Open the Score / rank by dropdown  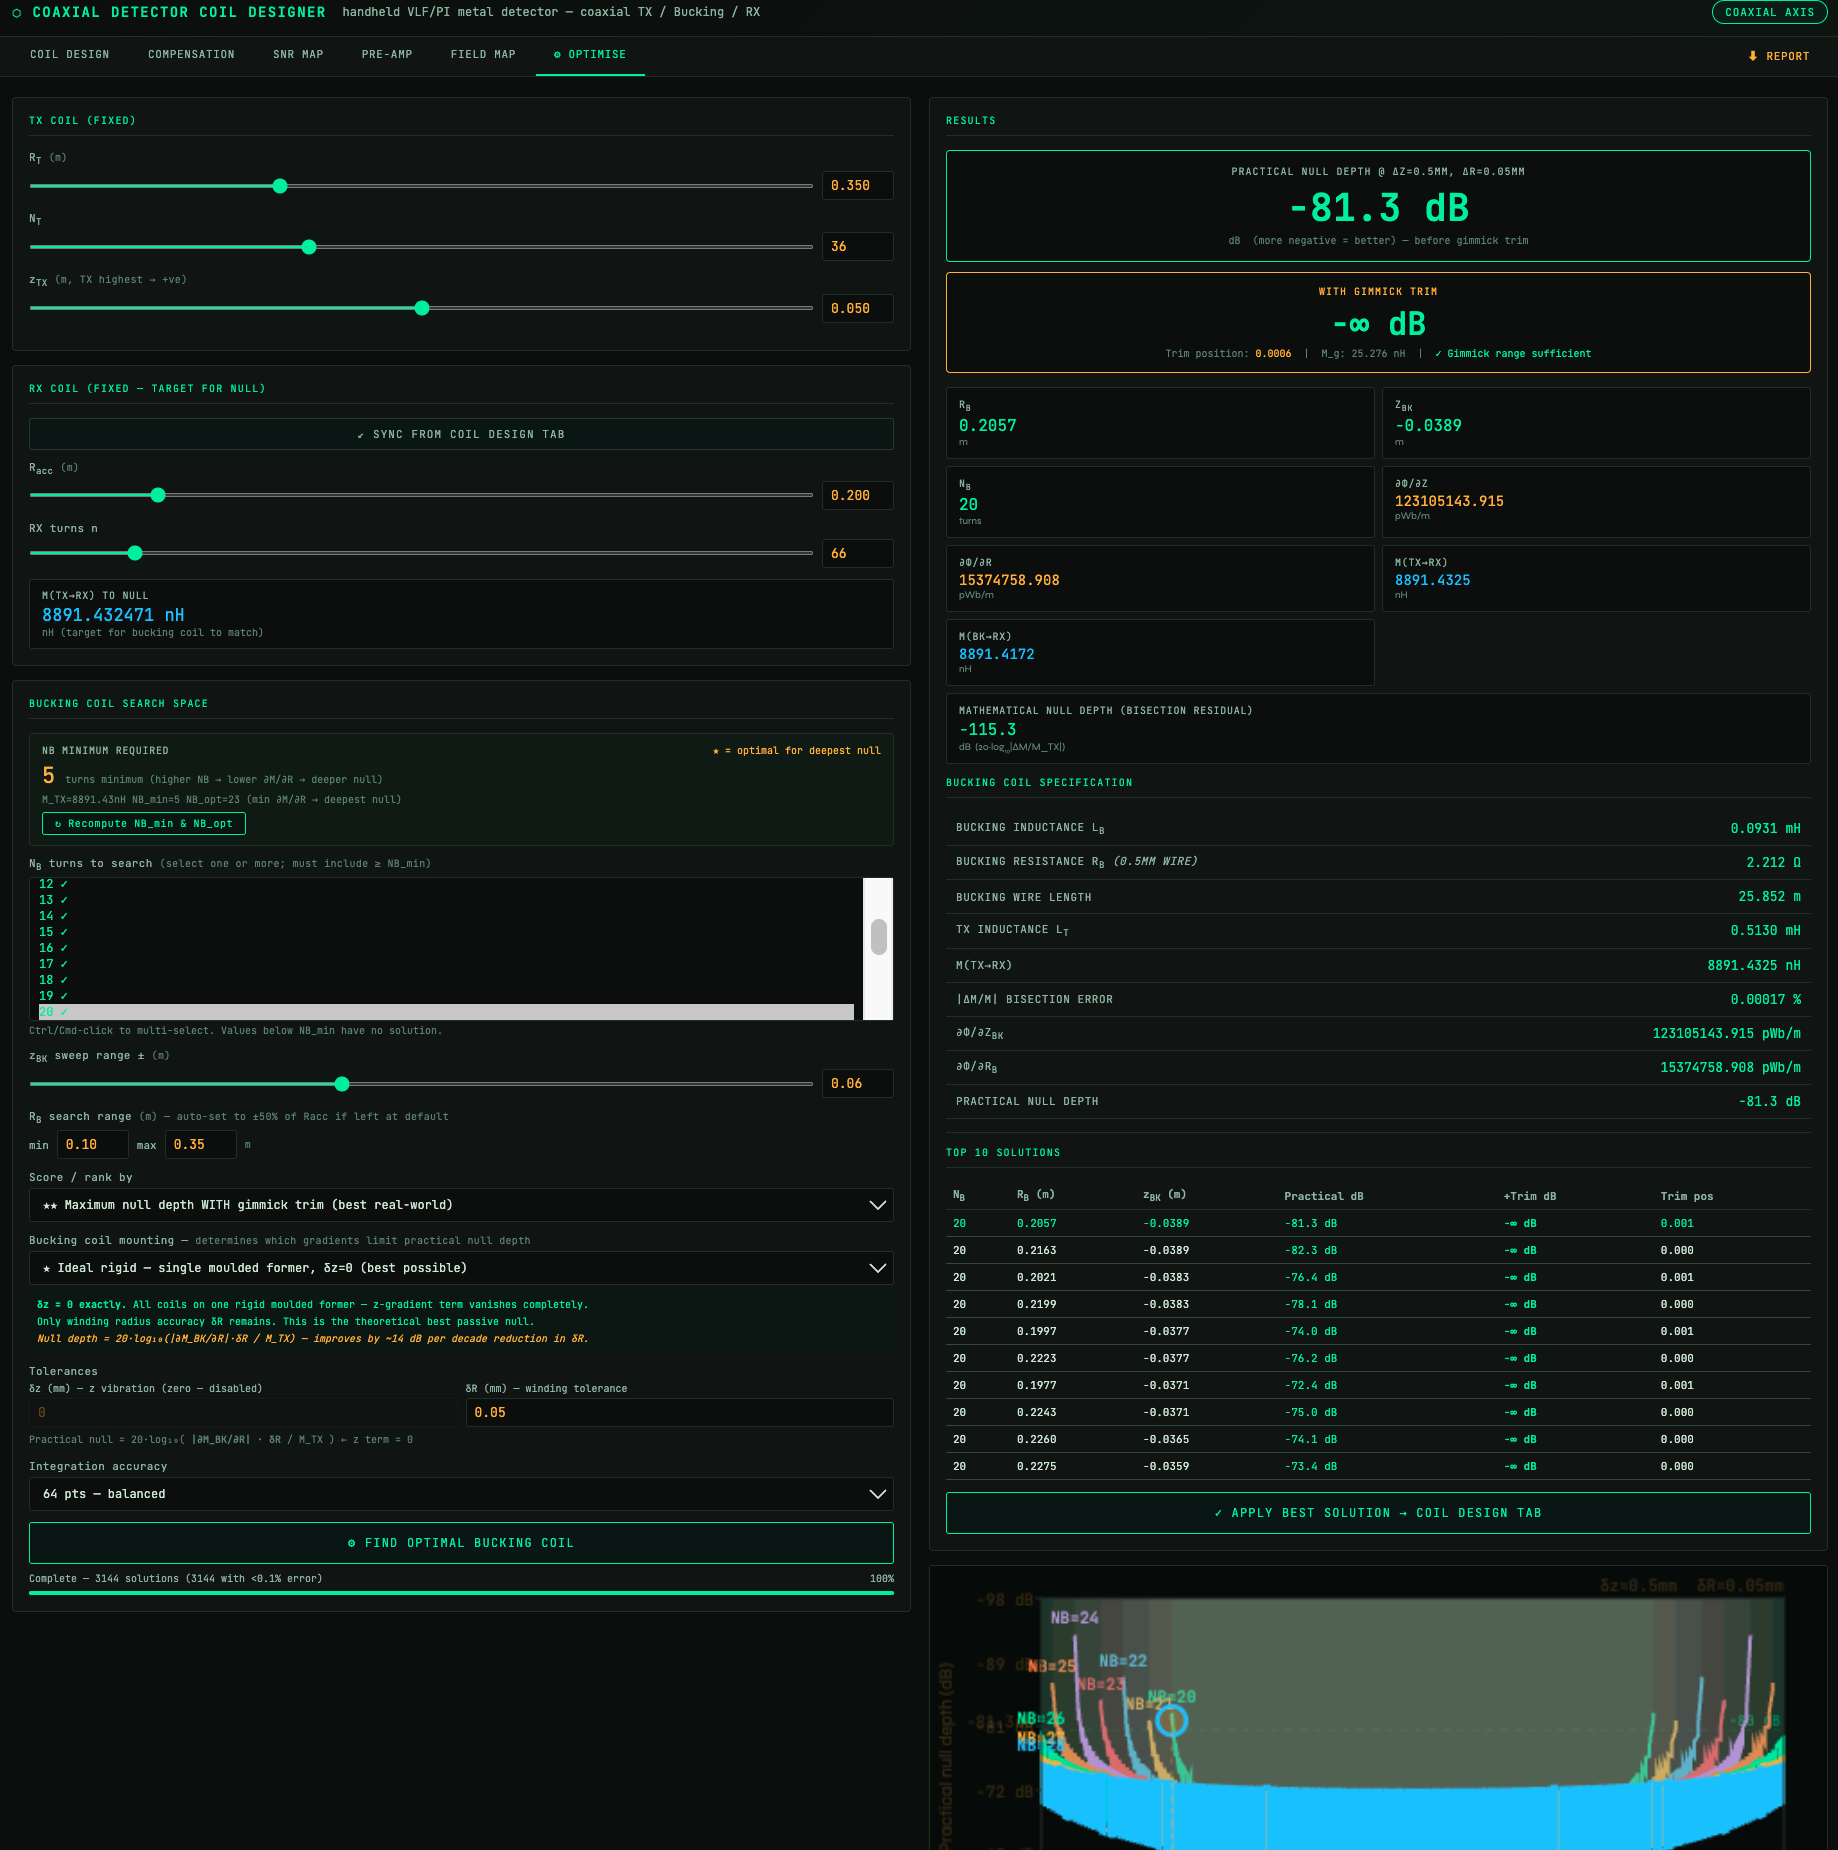(x=461, y=1205)
